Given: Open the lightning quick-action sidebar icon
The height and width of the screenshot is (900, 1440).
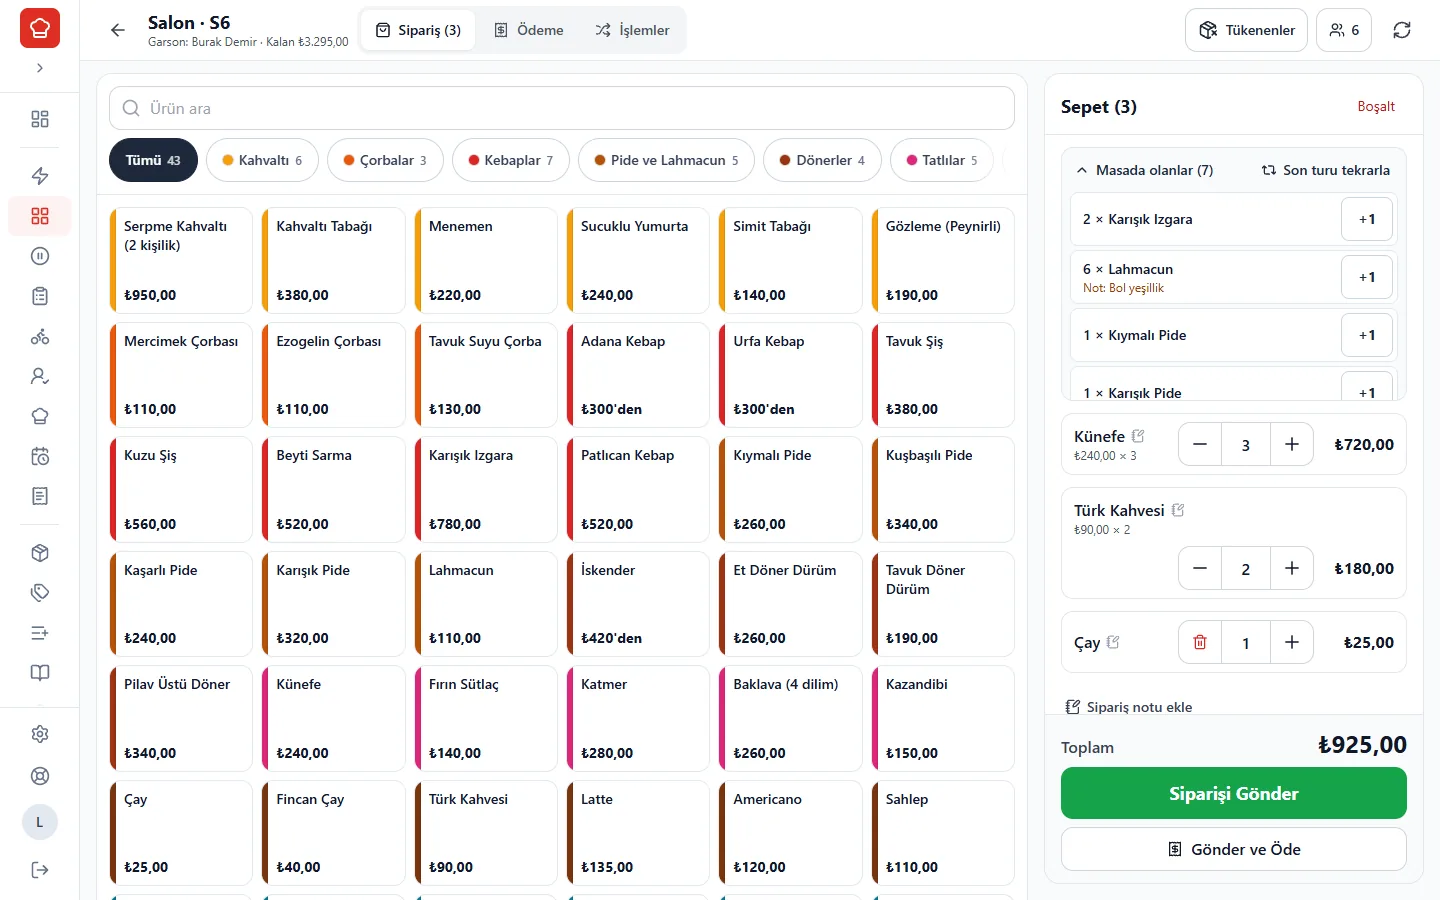Looking at the screenshot, I should [40, 176].
